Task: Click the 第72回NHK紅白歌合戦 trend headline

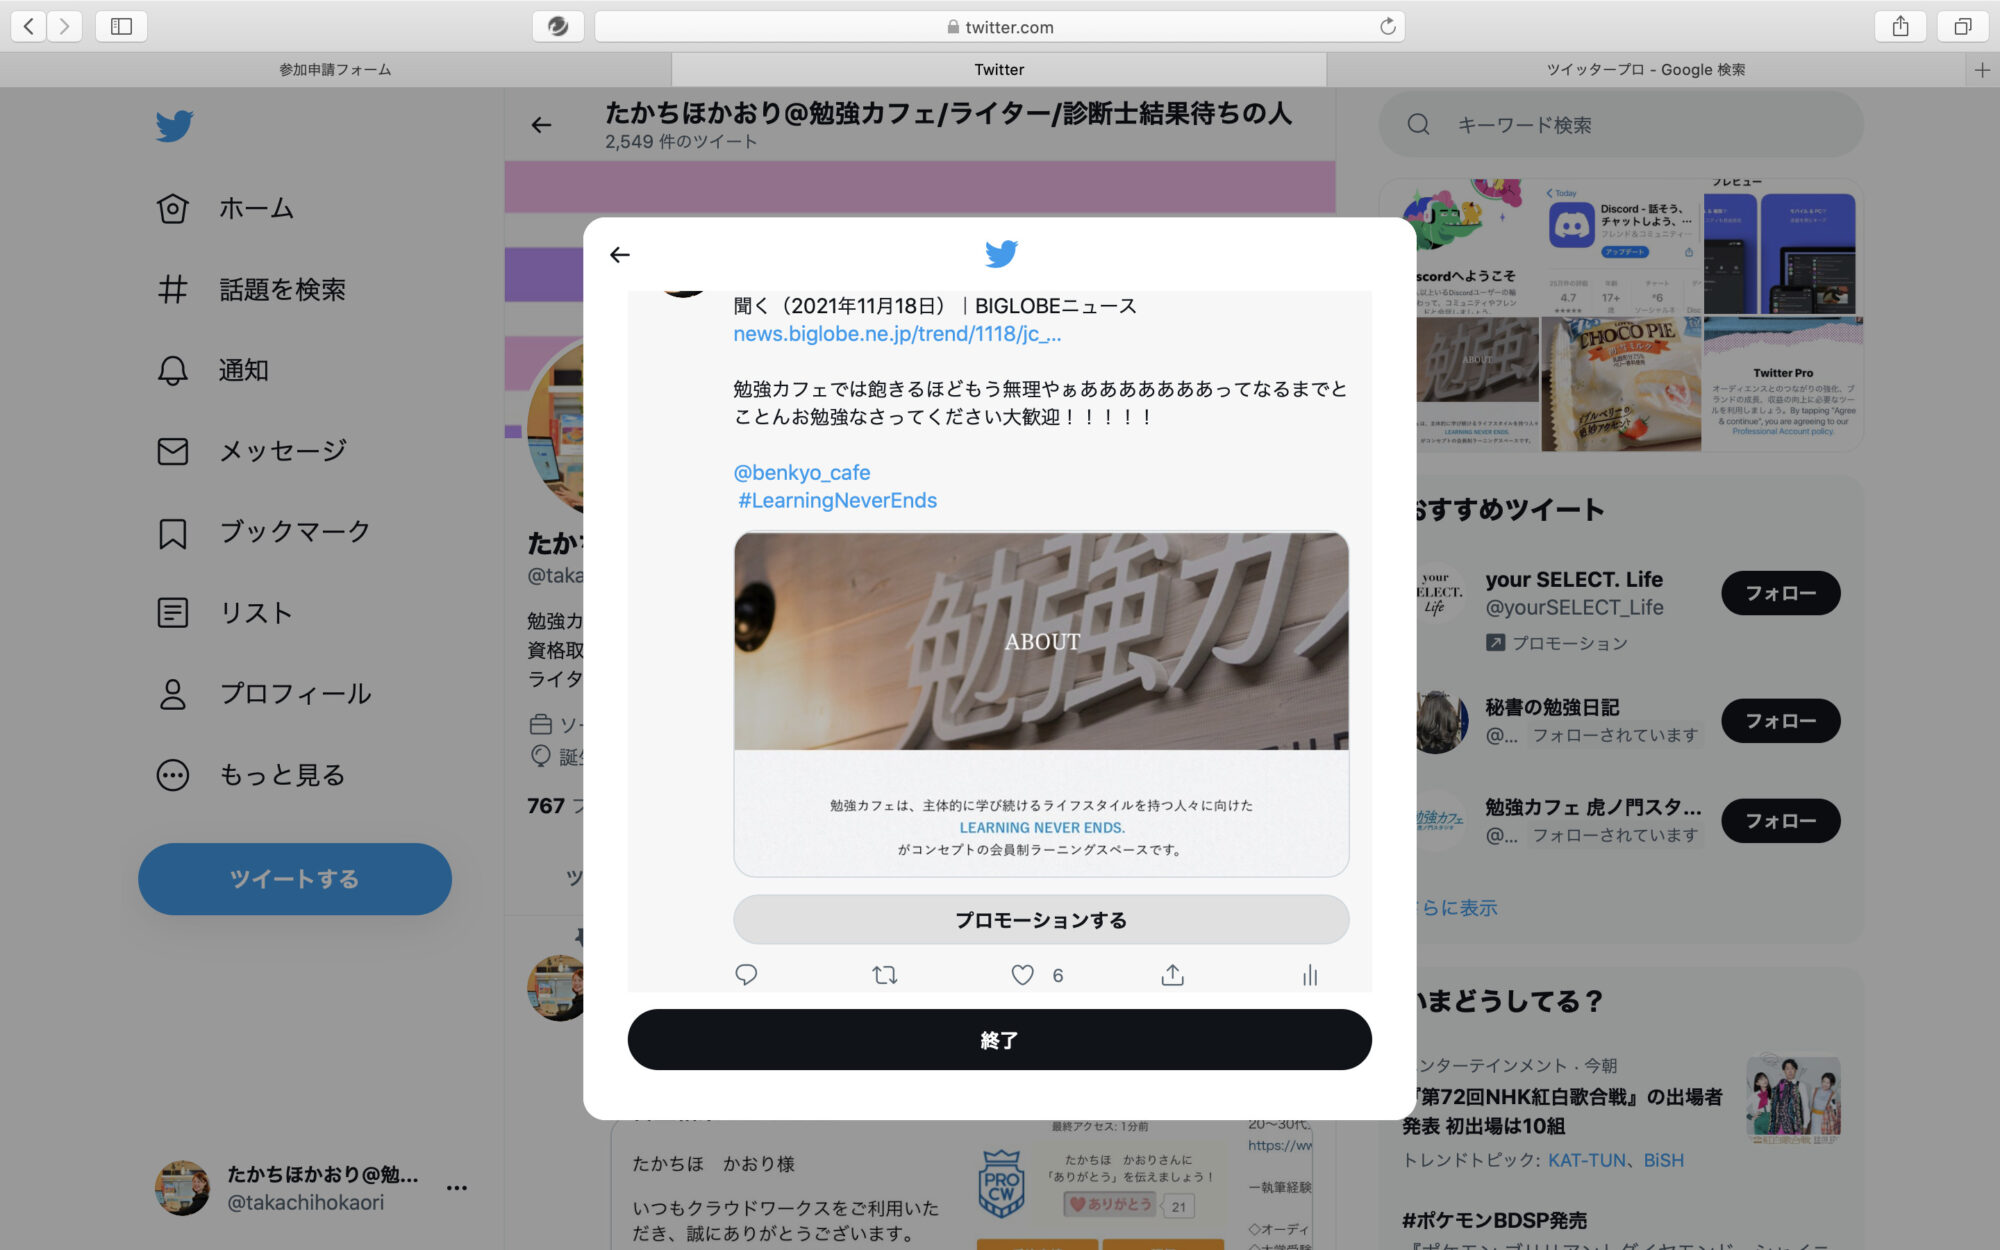Action: coord(1562,1111)
